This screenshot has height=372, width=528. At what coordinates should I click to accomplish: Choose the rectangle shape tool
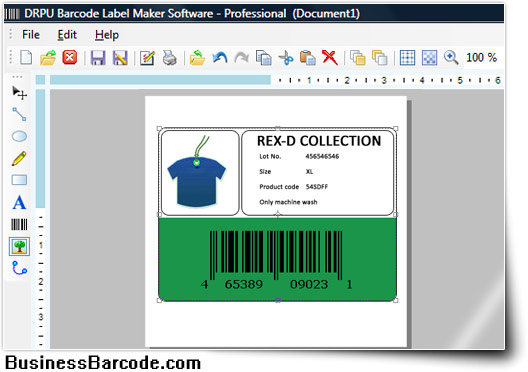[19, 180]
